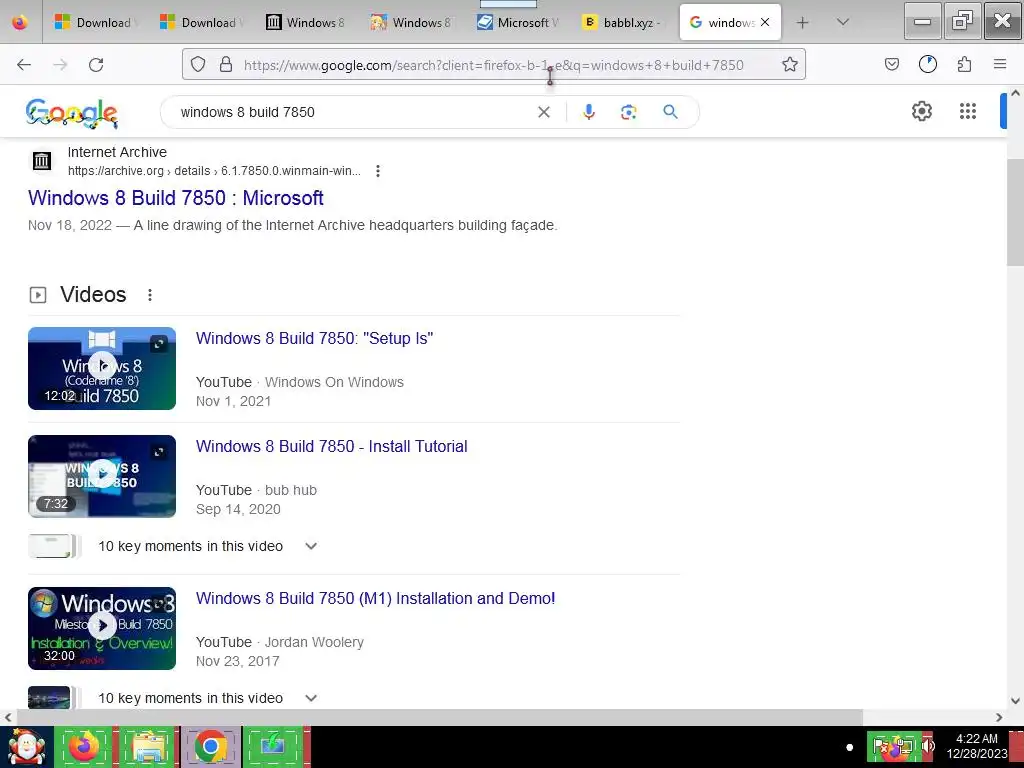
Task: Open the Save to Pocket icon
Action: click(x=892, y=64)
